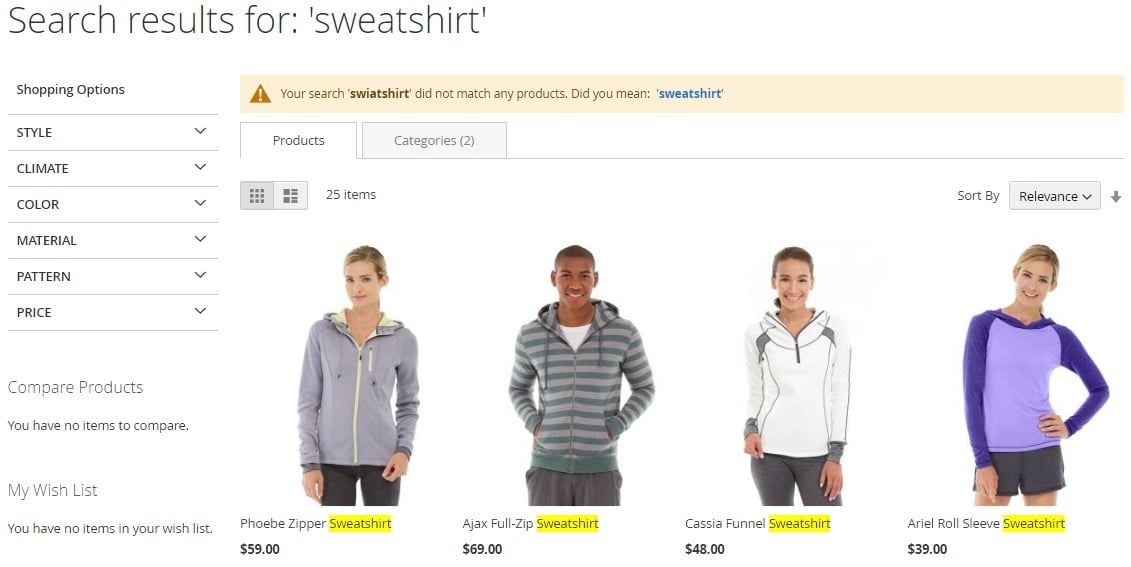
Task: Click the Ariel Roll Sleeve Sweatshirt image
Action: 1034,374
